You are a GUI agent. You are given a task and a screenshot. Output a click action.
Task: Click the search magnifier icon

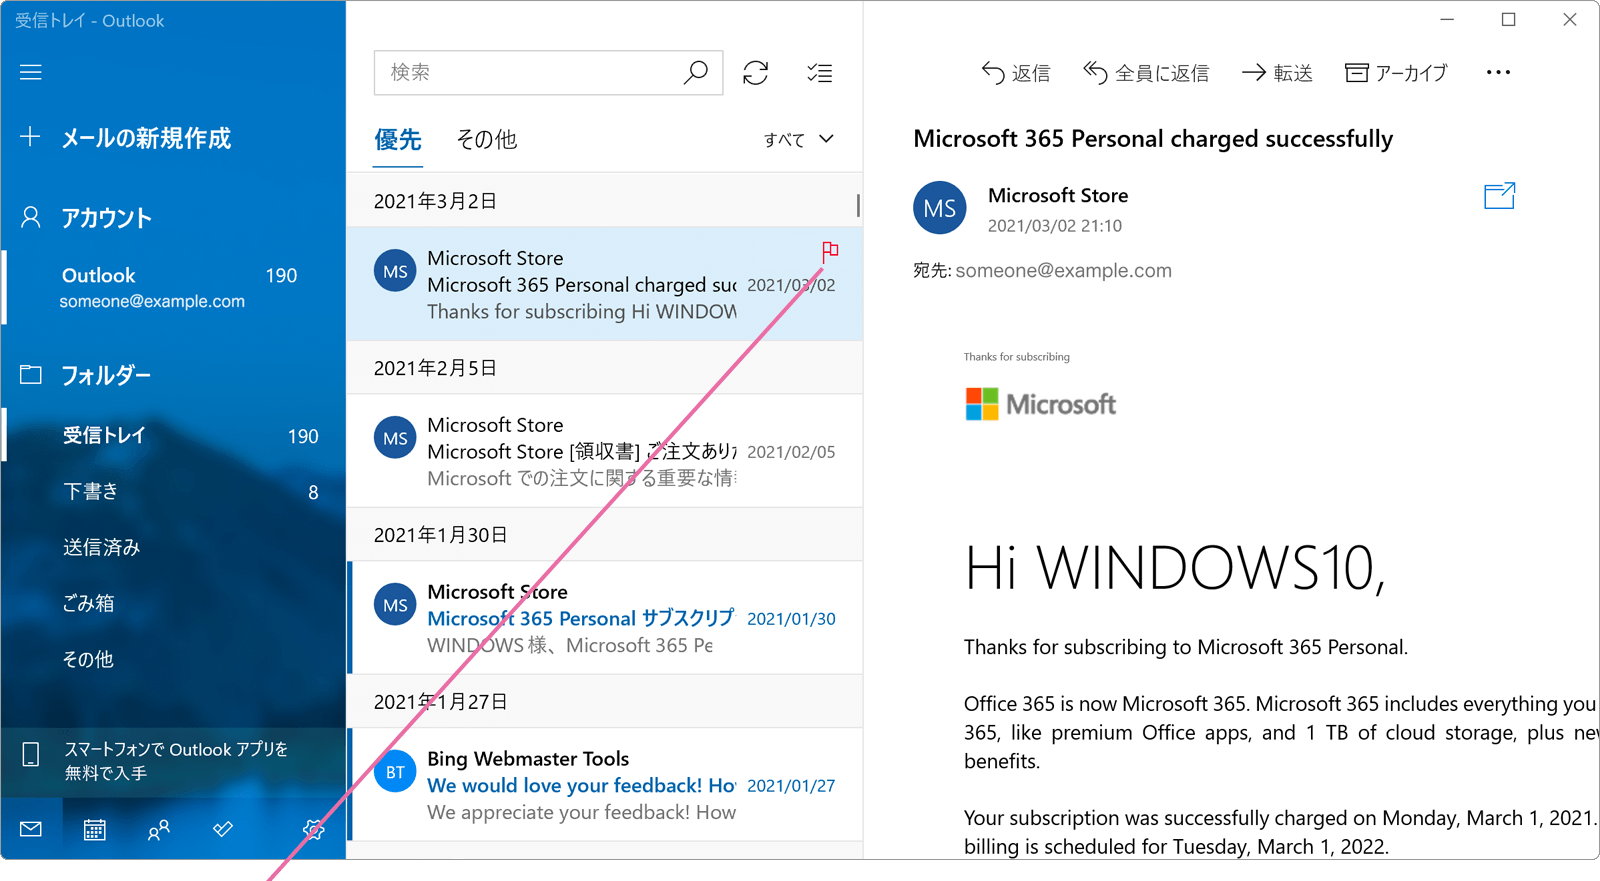(x=696, y=72)
